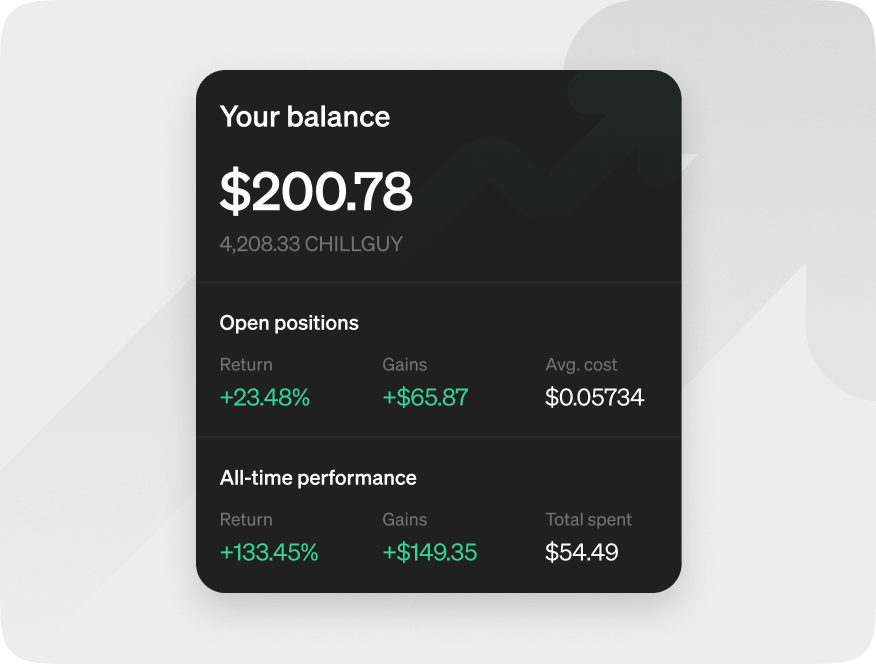The image size is (876, 664).
Task: Select the Total spent label
Action: click(588, 520)
